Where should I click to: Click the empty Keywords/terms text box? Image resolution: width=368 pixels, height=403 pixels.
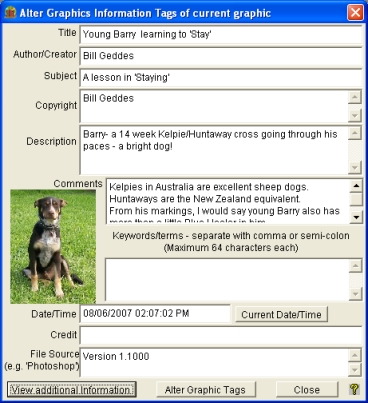[x=227, y=279]
